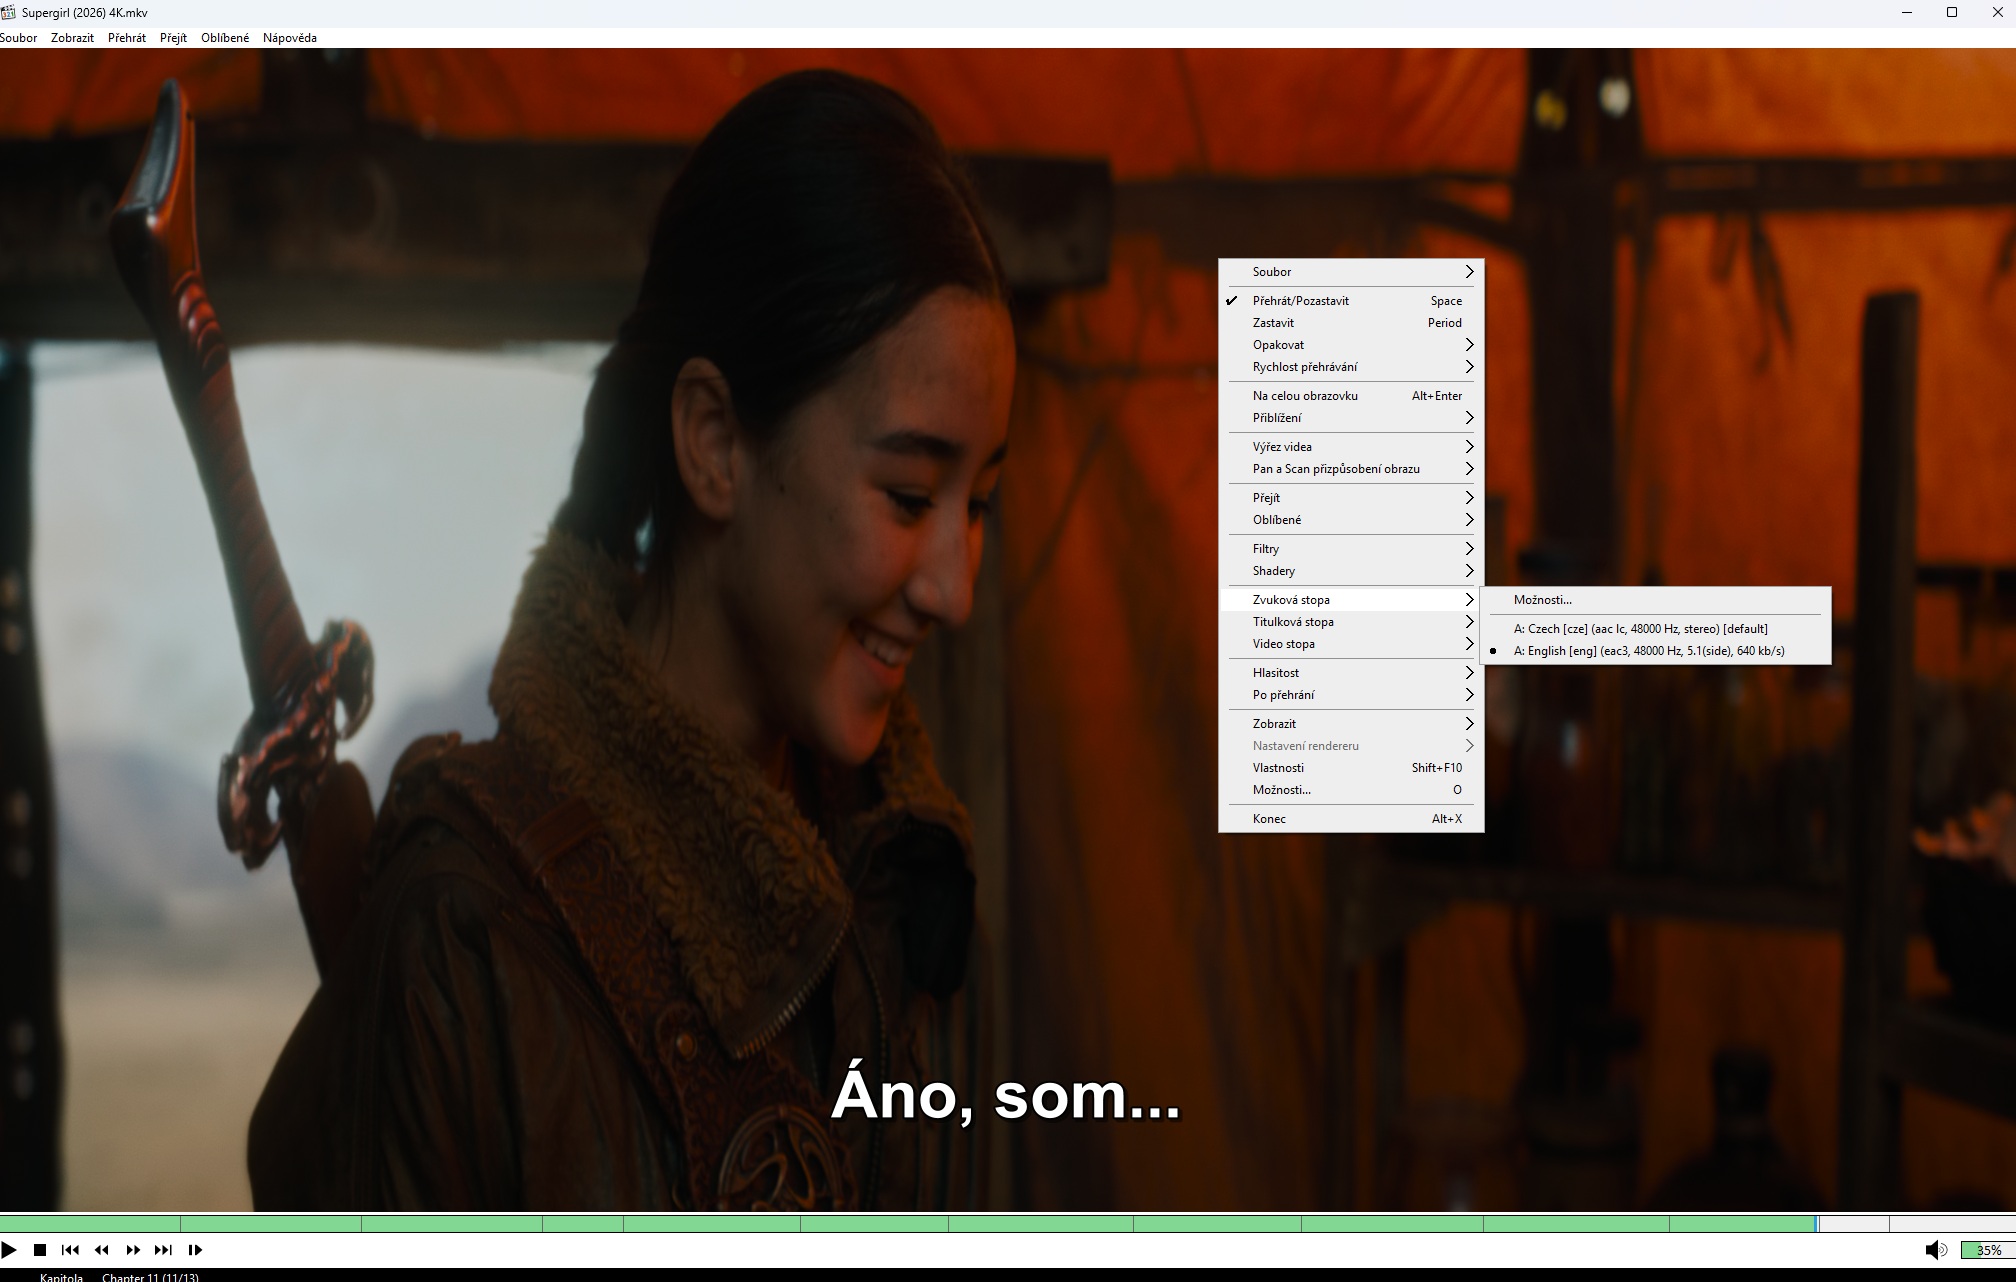The height and width of the screenshot is (1282, 2016).
Task: Expand the Titulková stopa submenu
Action: [1351, 622]
